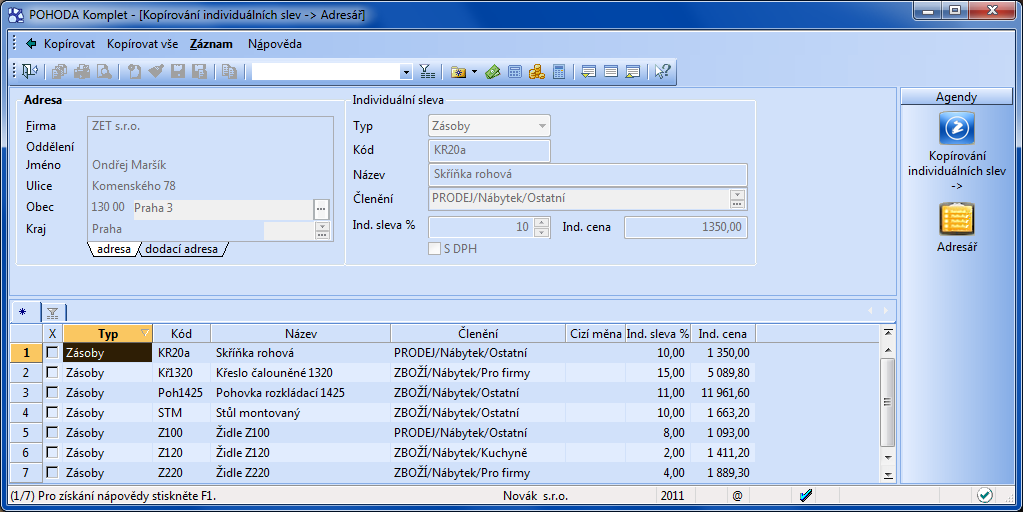Open the favorites folder dropdown arrow
The image size is (1023, 512).
pos(474,72)
